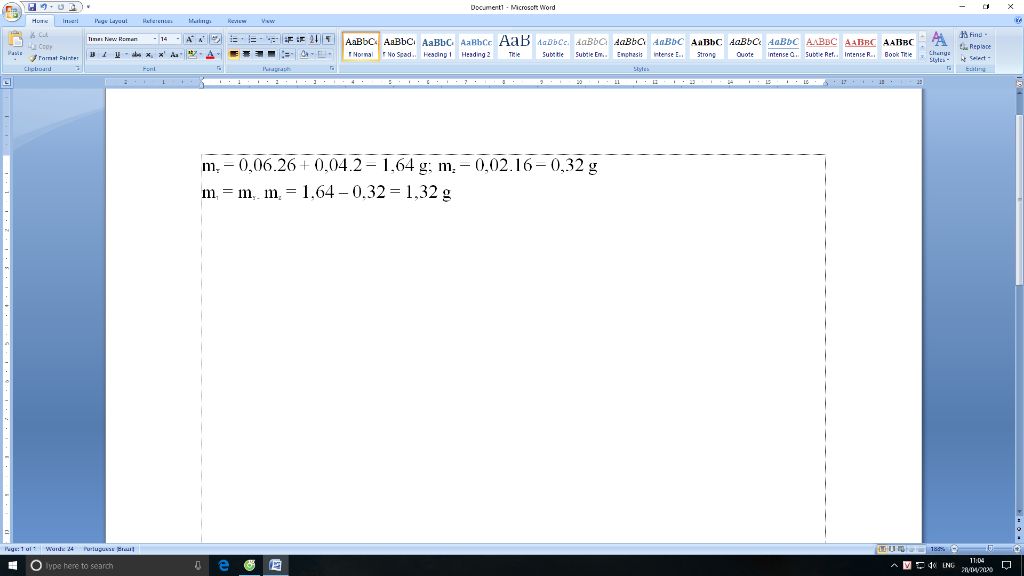Click the Words: 24 count in status bar
The width and height of the screenshot is (1024, 576).
click(x=59, y=549)
